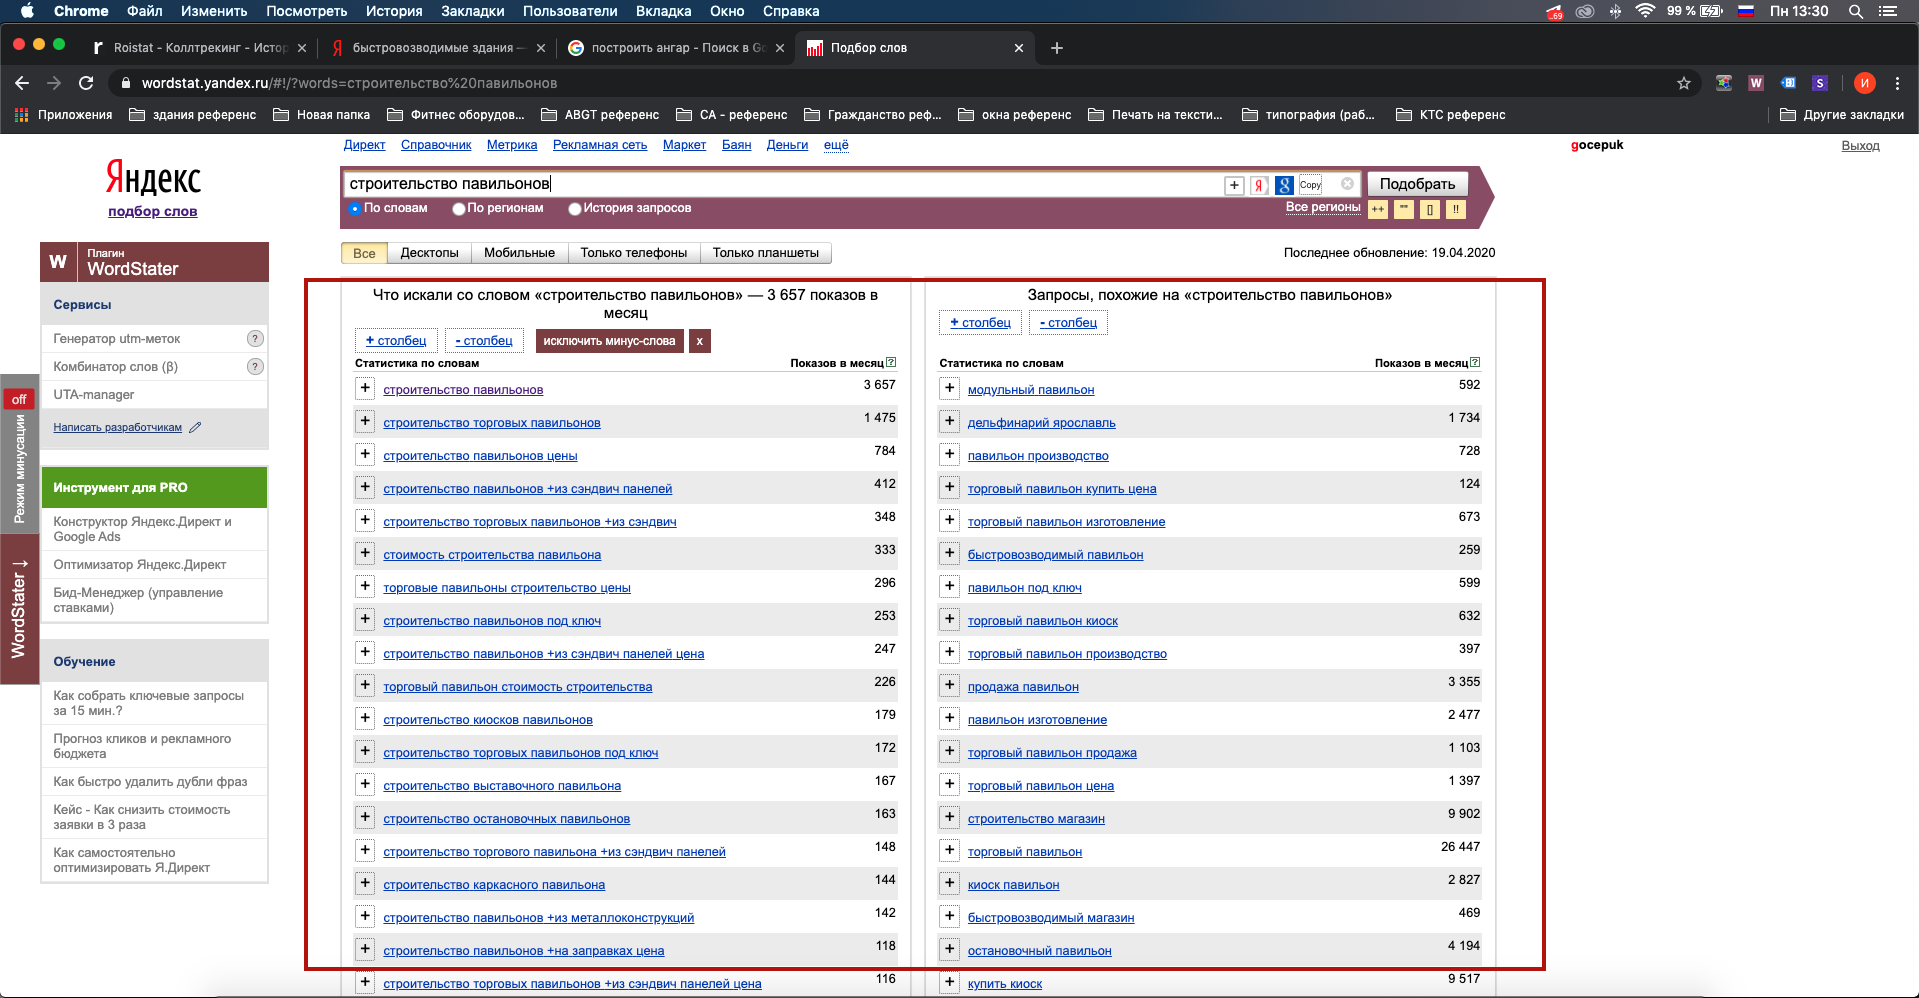Switch to the Roistat Коллтрекинг browser tab

coord(200,48)
